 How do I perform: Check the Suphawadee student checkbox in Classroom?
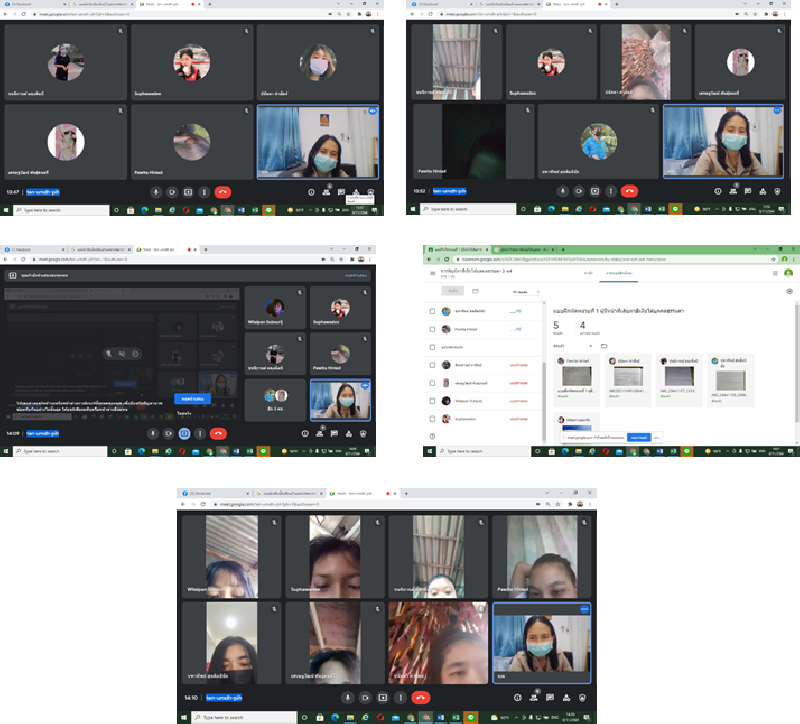(432, 419)
